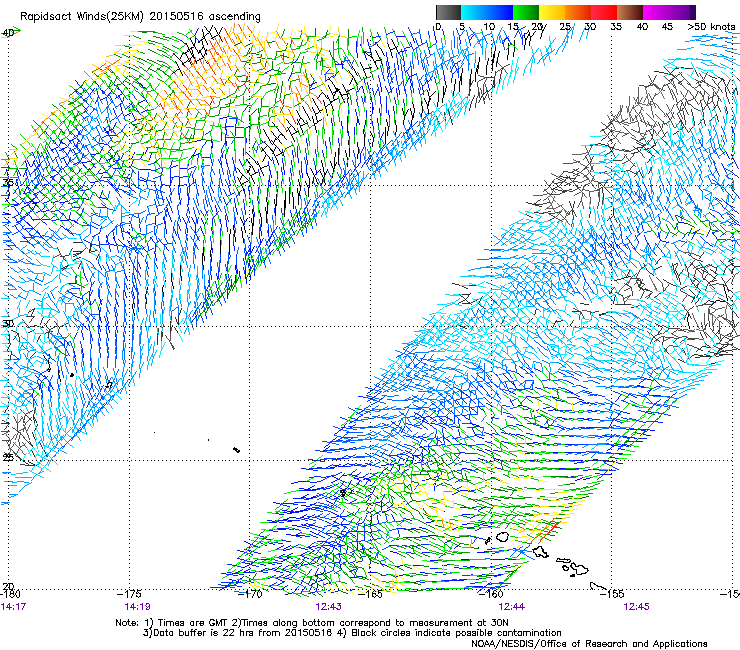Image resolution: width=740 pixels, height=650 pixels.
Task: Select the gray 0-5 knots legend swatch
Action: 448,12
